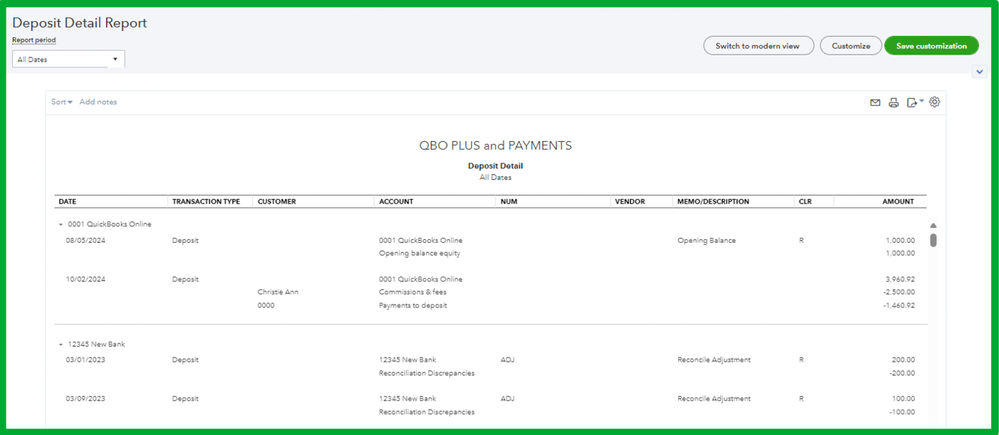Viewport: 999px width, 435px height.
Task: Click the VENDOR column header
Action: coord(629,201)
